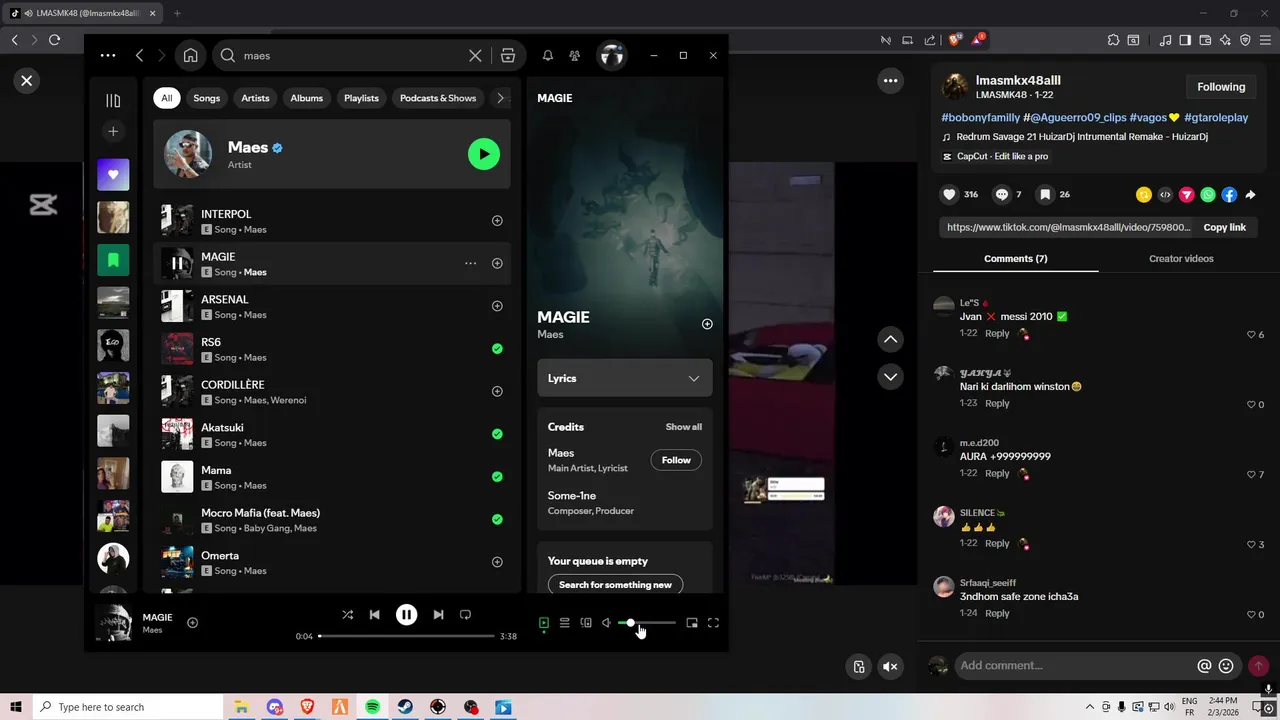The width and height of the screenshot is (1280, 720).
Task: Copy the TikTok video link
Action: click(x=1224, y=227)
